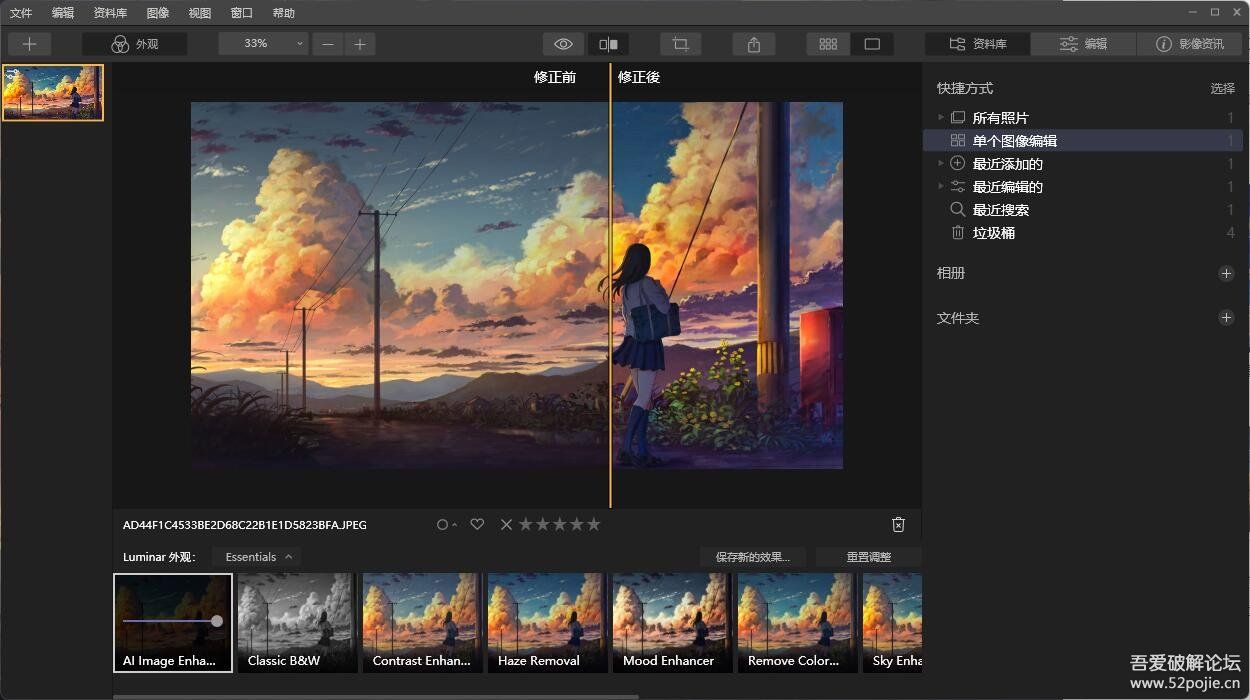Viewport: 1250px width, 700px height.
Task: Select the Crop tool
Action: [681, 44]
